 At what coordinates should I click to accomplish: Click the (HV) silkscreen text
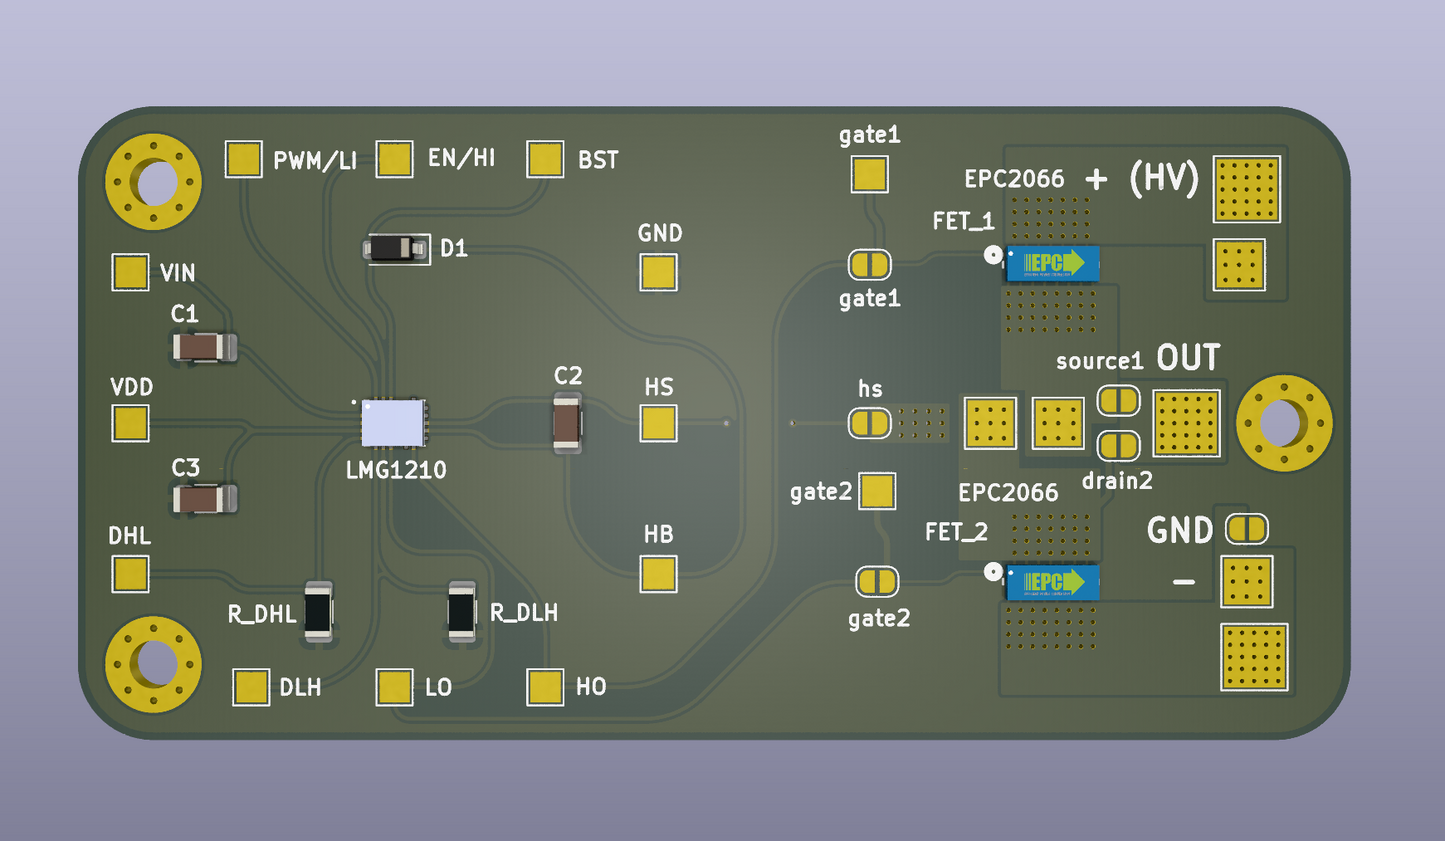point(1164,178)
